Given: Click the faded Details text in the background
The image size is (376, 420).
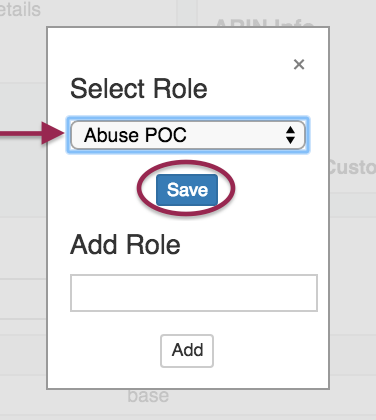Looking at the screenshot, I should 20,9.
